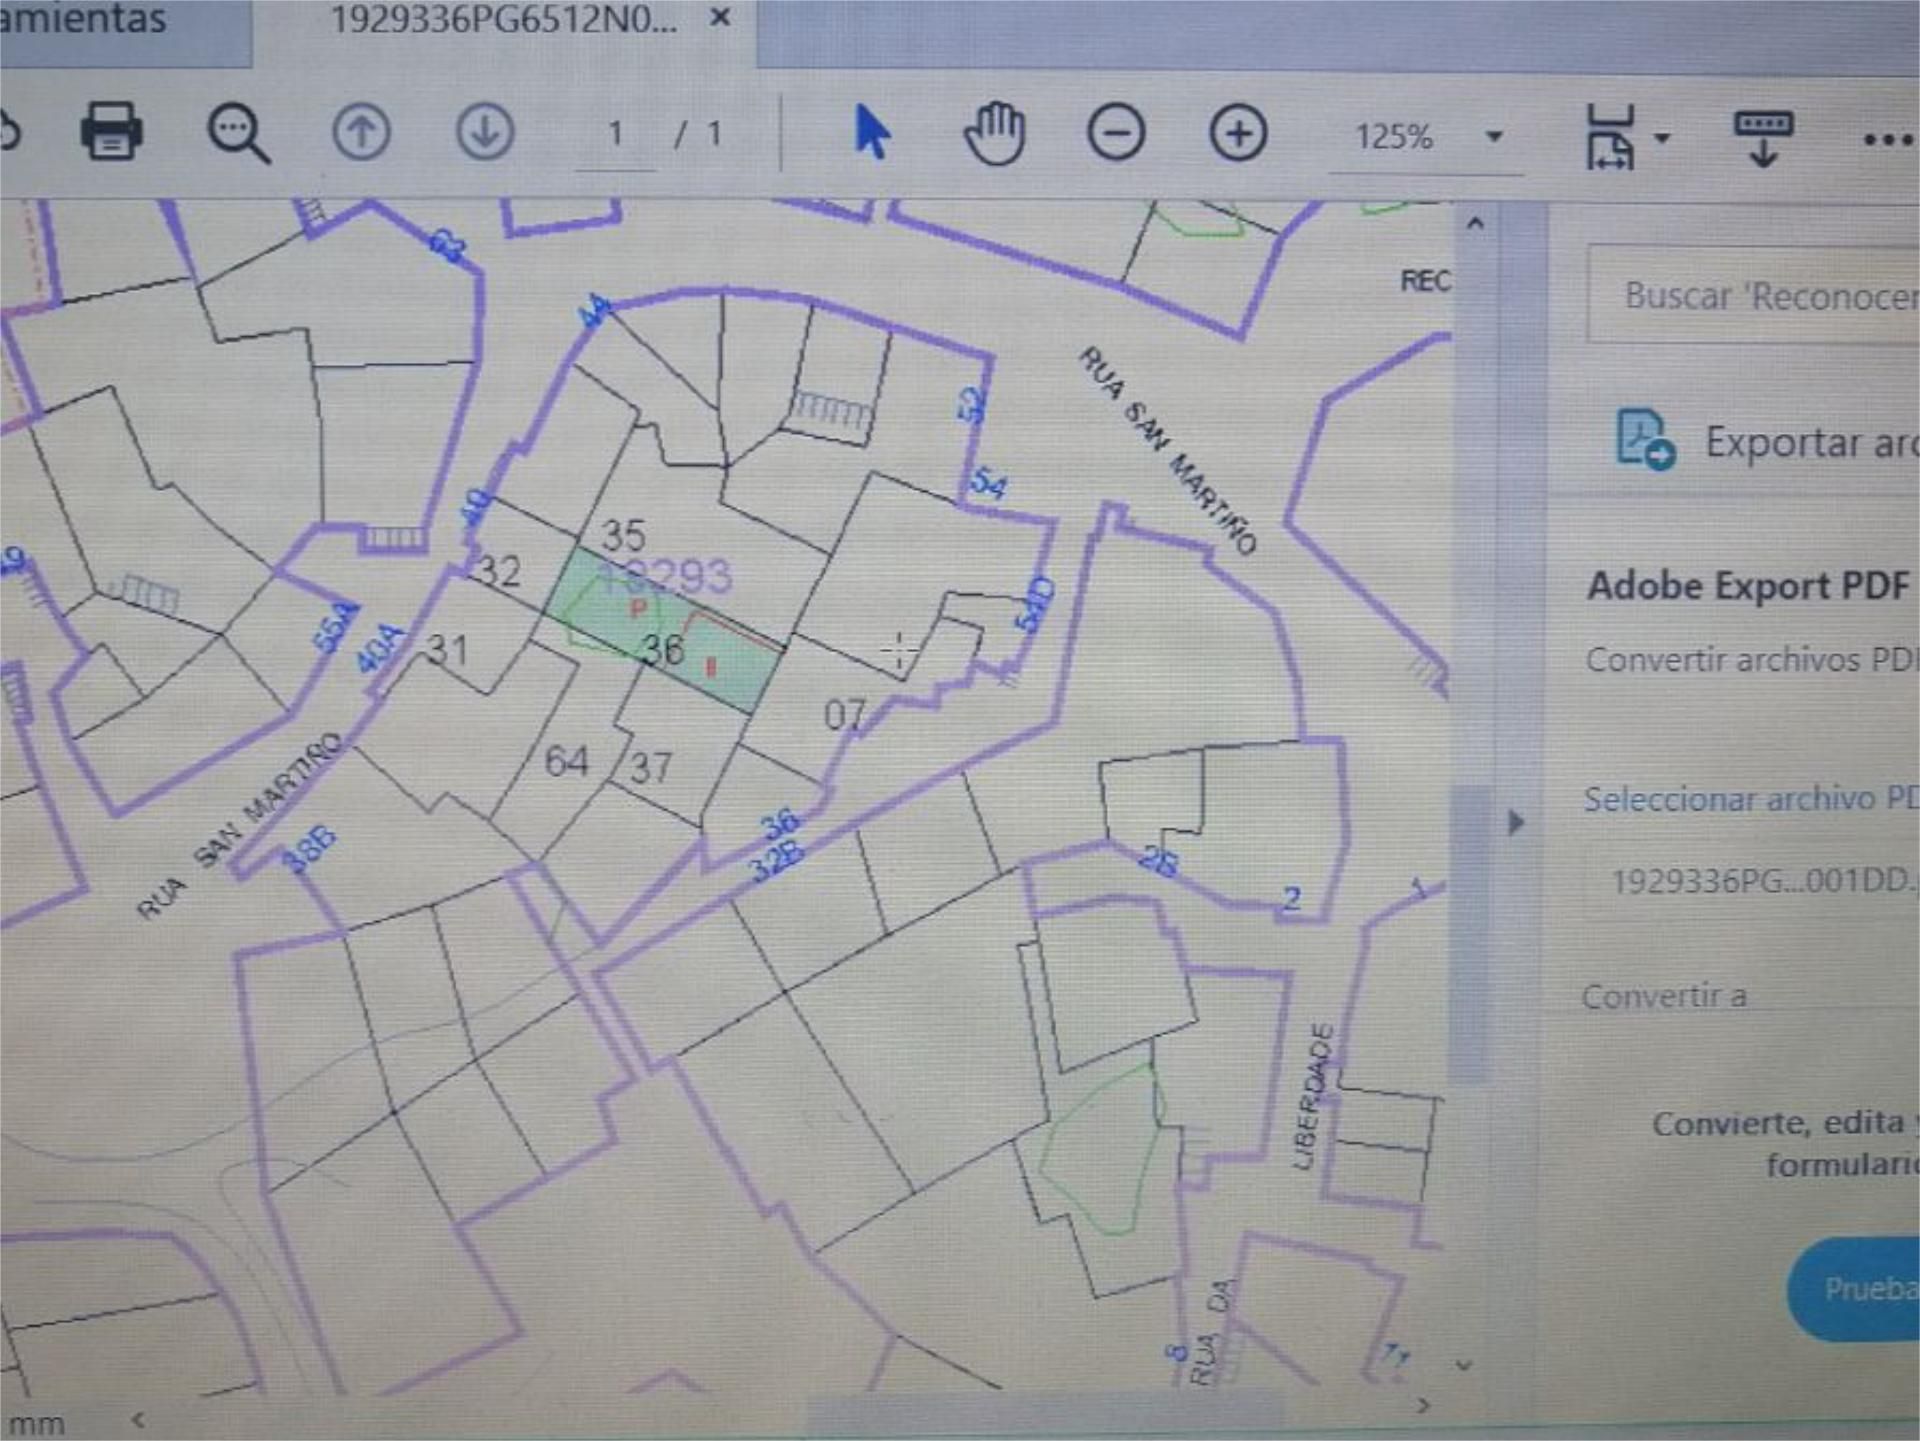
Task: Click parcel label 07 on map
Action: tap(845, 715)
